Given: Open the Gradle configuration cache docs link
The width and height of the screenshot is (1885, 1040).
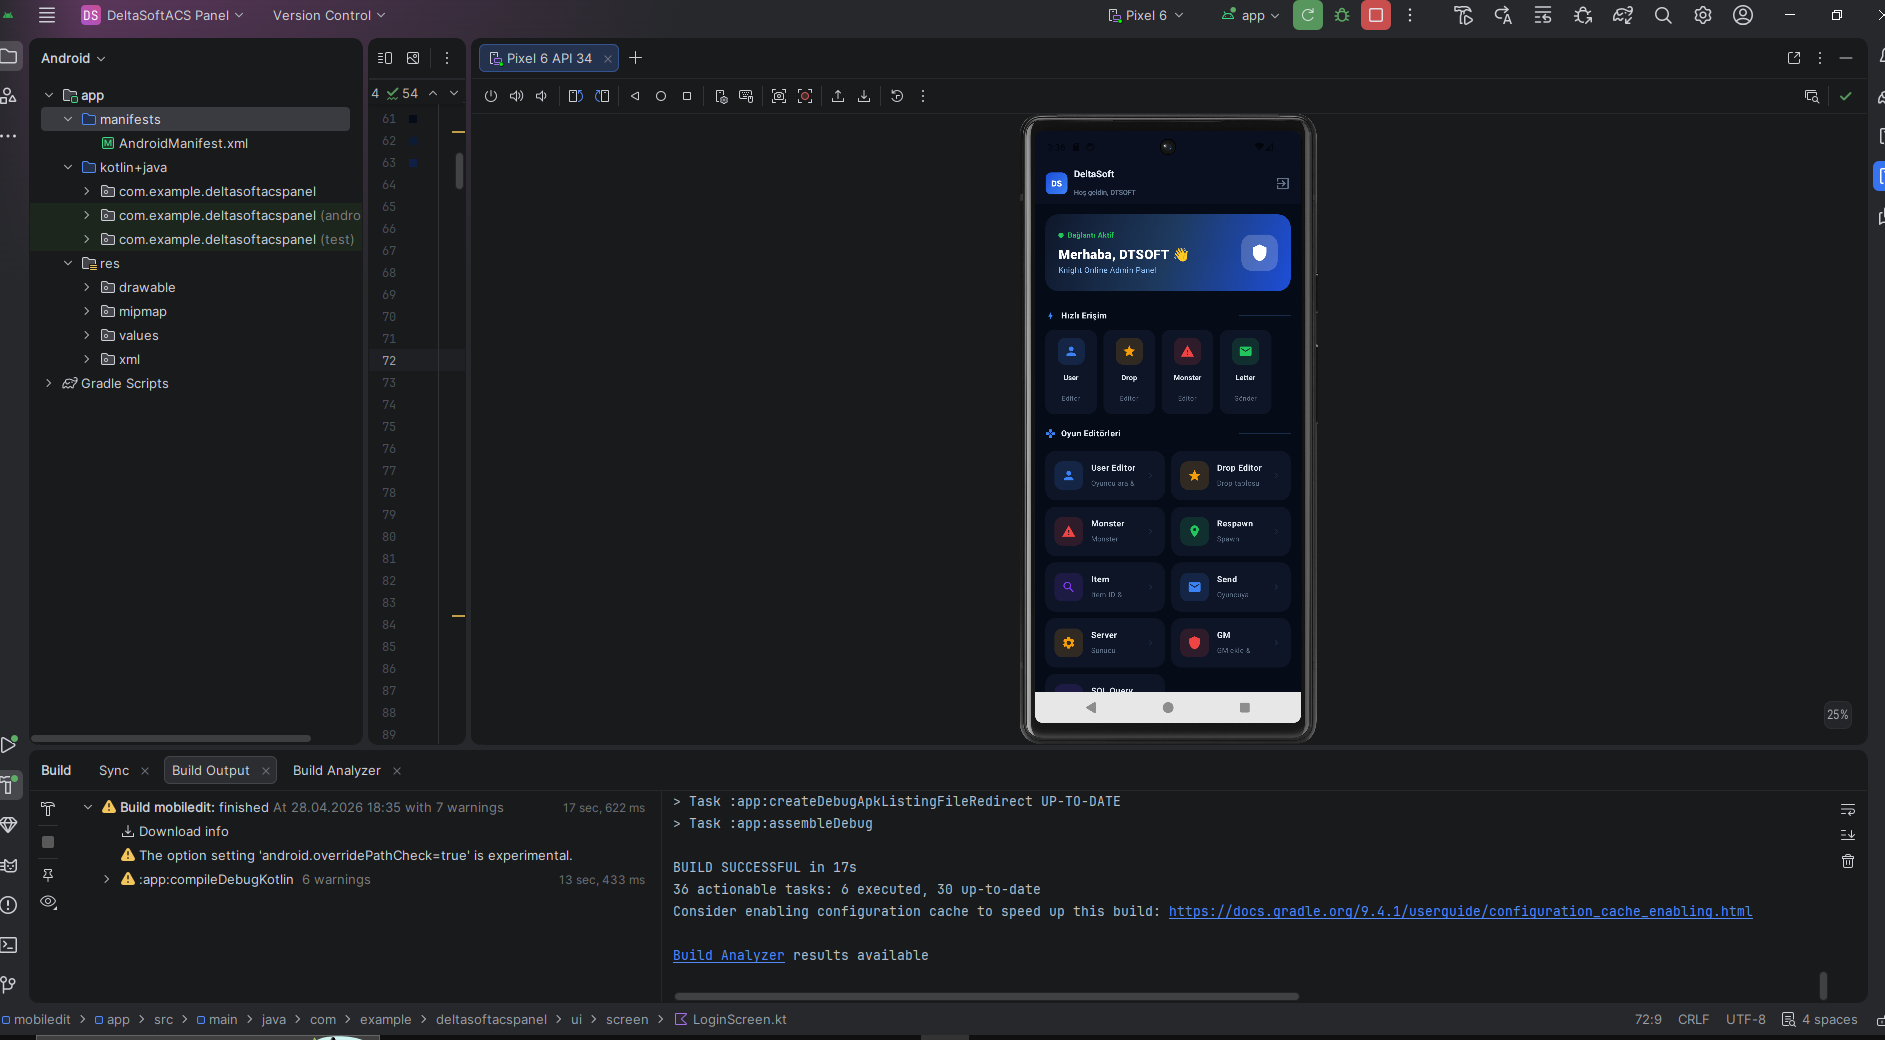Looking at the screenshot, I should [x=1460, y=911].
